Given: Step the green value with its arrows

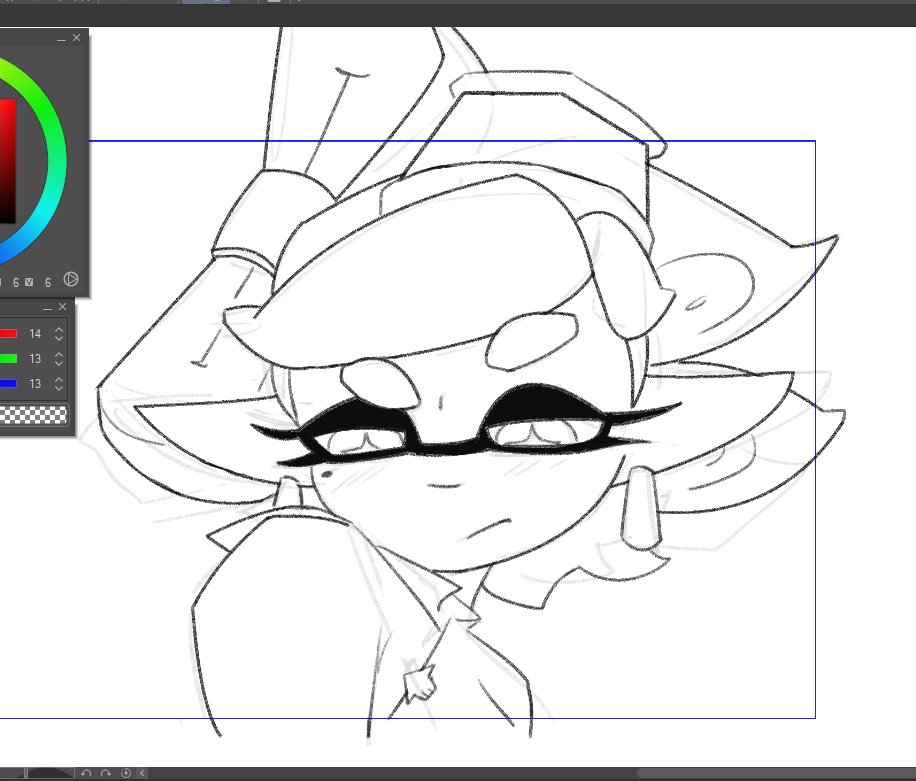Looking at the screenshot, I should [59, 359].
